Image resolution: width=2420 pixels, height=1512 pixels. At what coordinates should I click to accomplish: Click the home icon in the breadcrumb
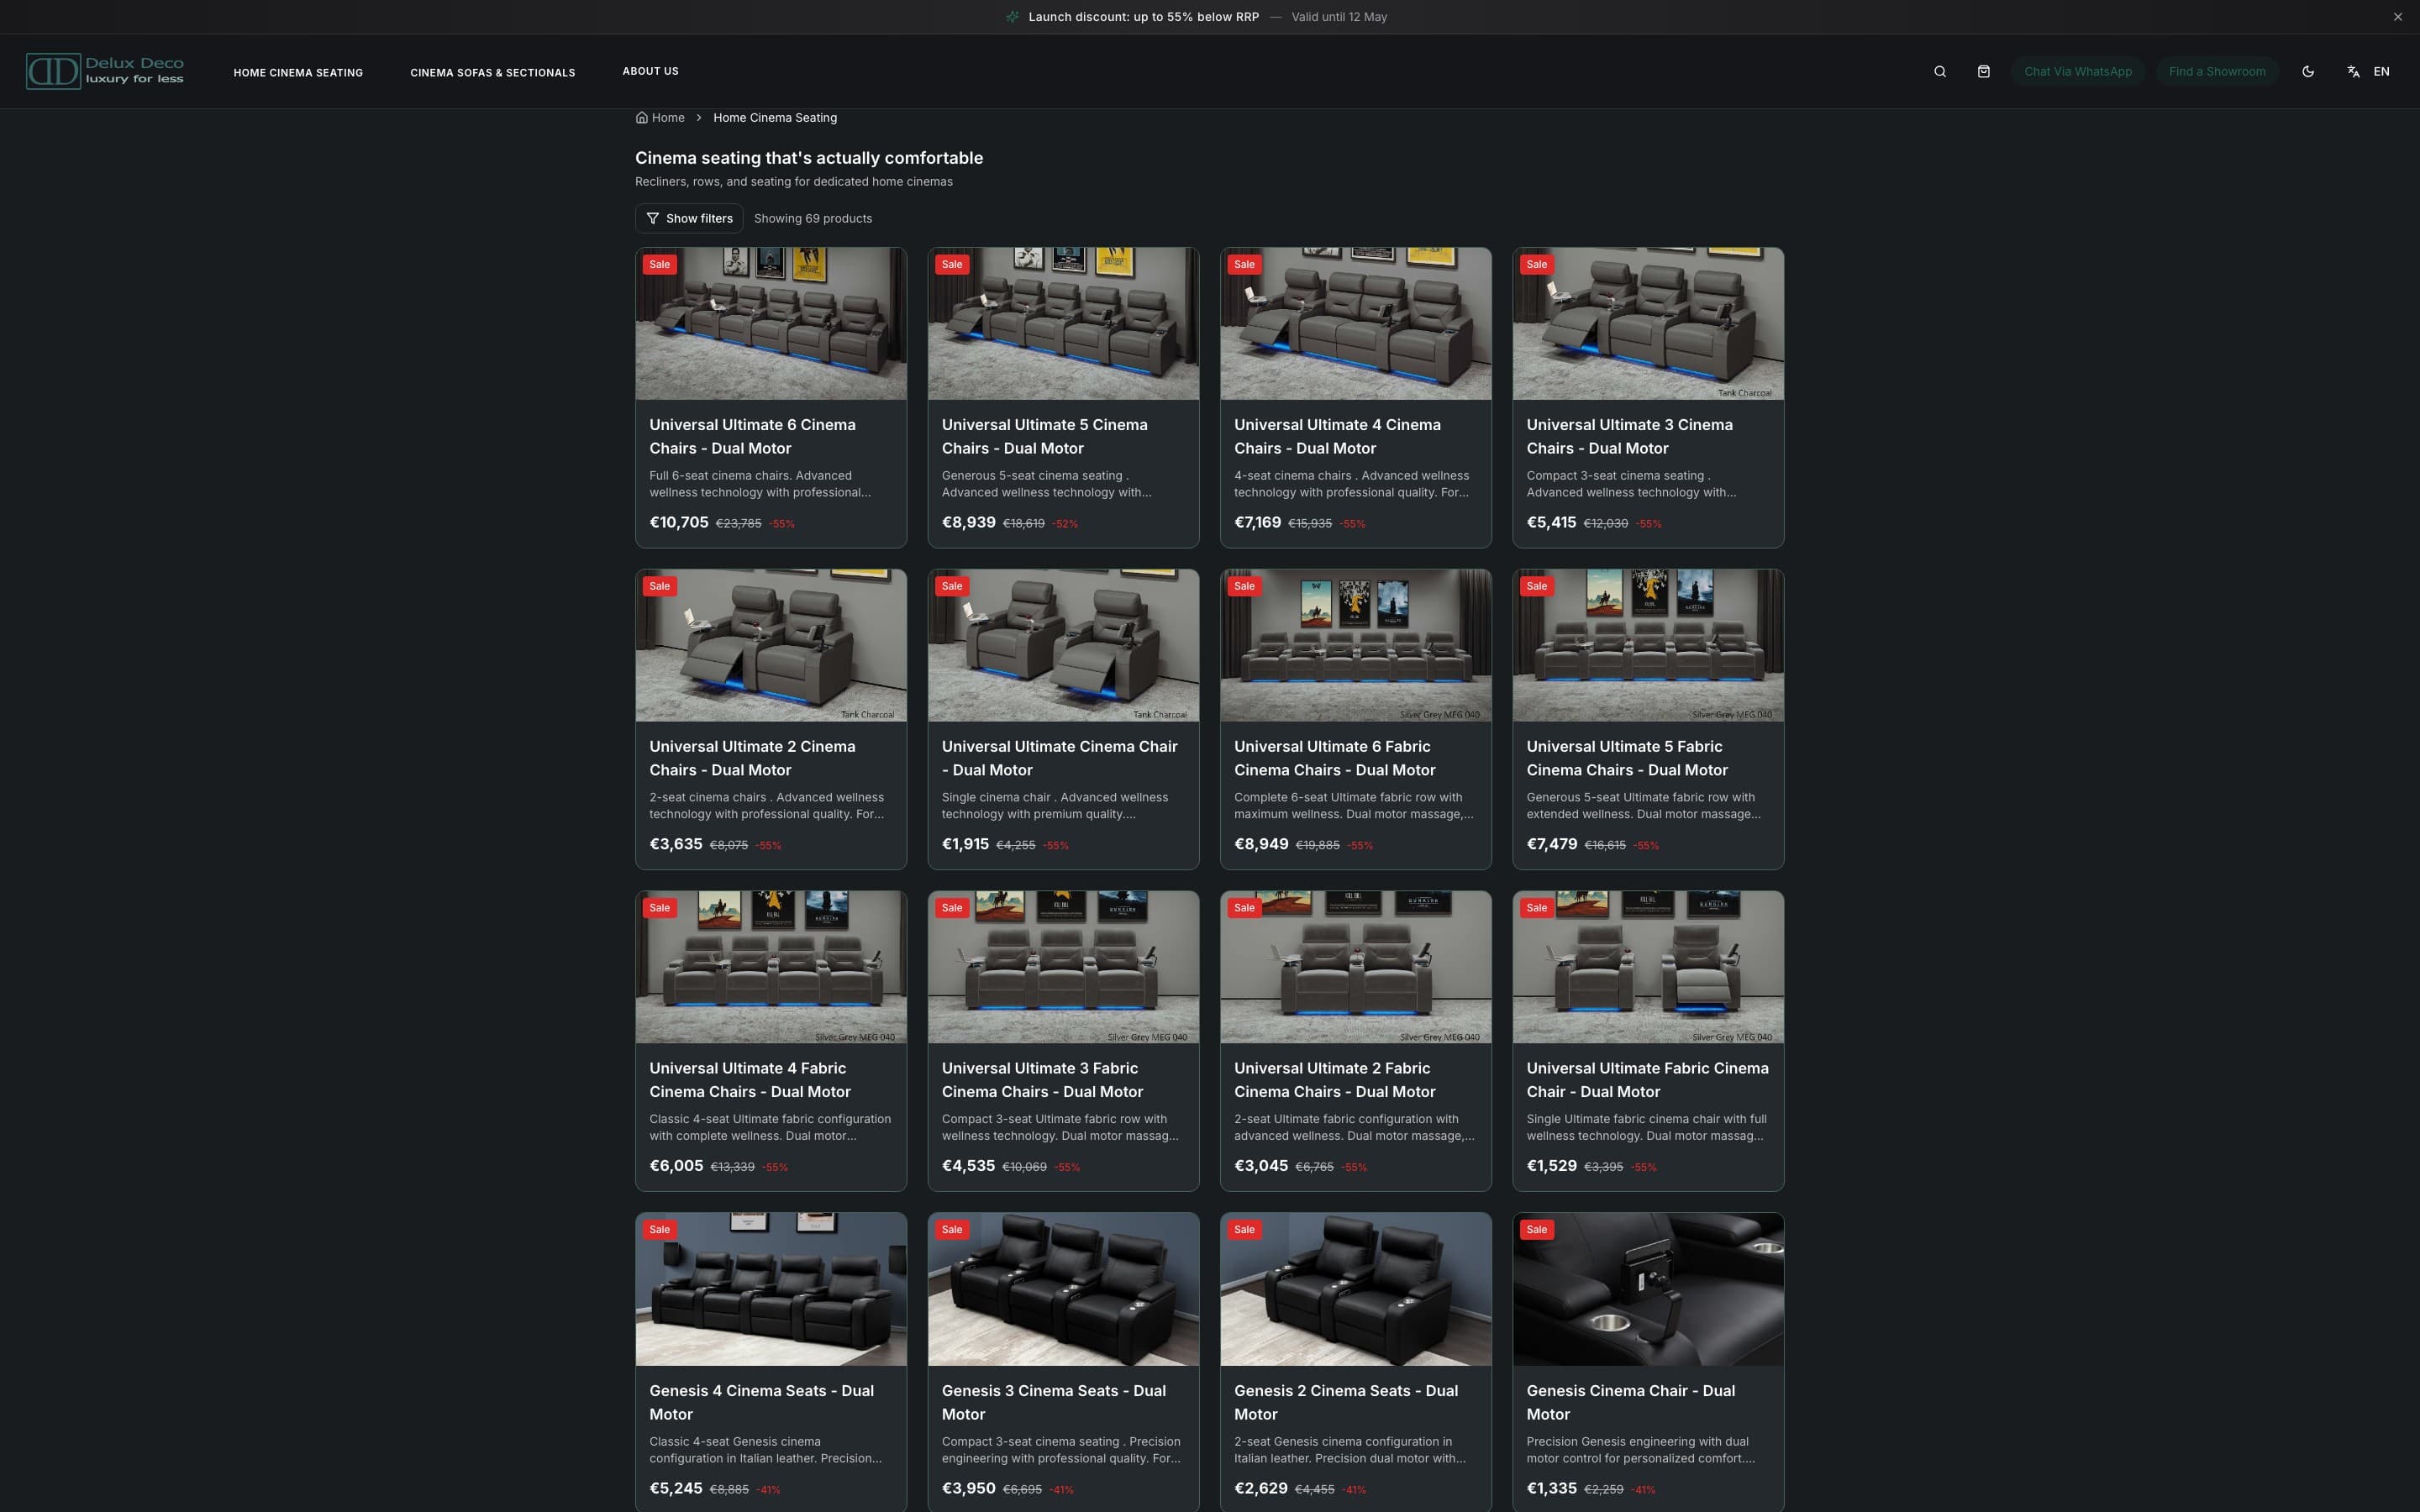(641, 117)
